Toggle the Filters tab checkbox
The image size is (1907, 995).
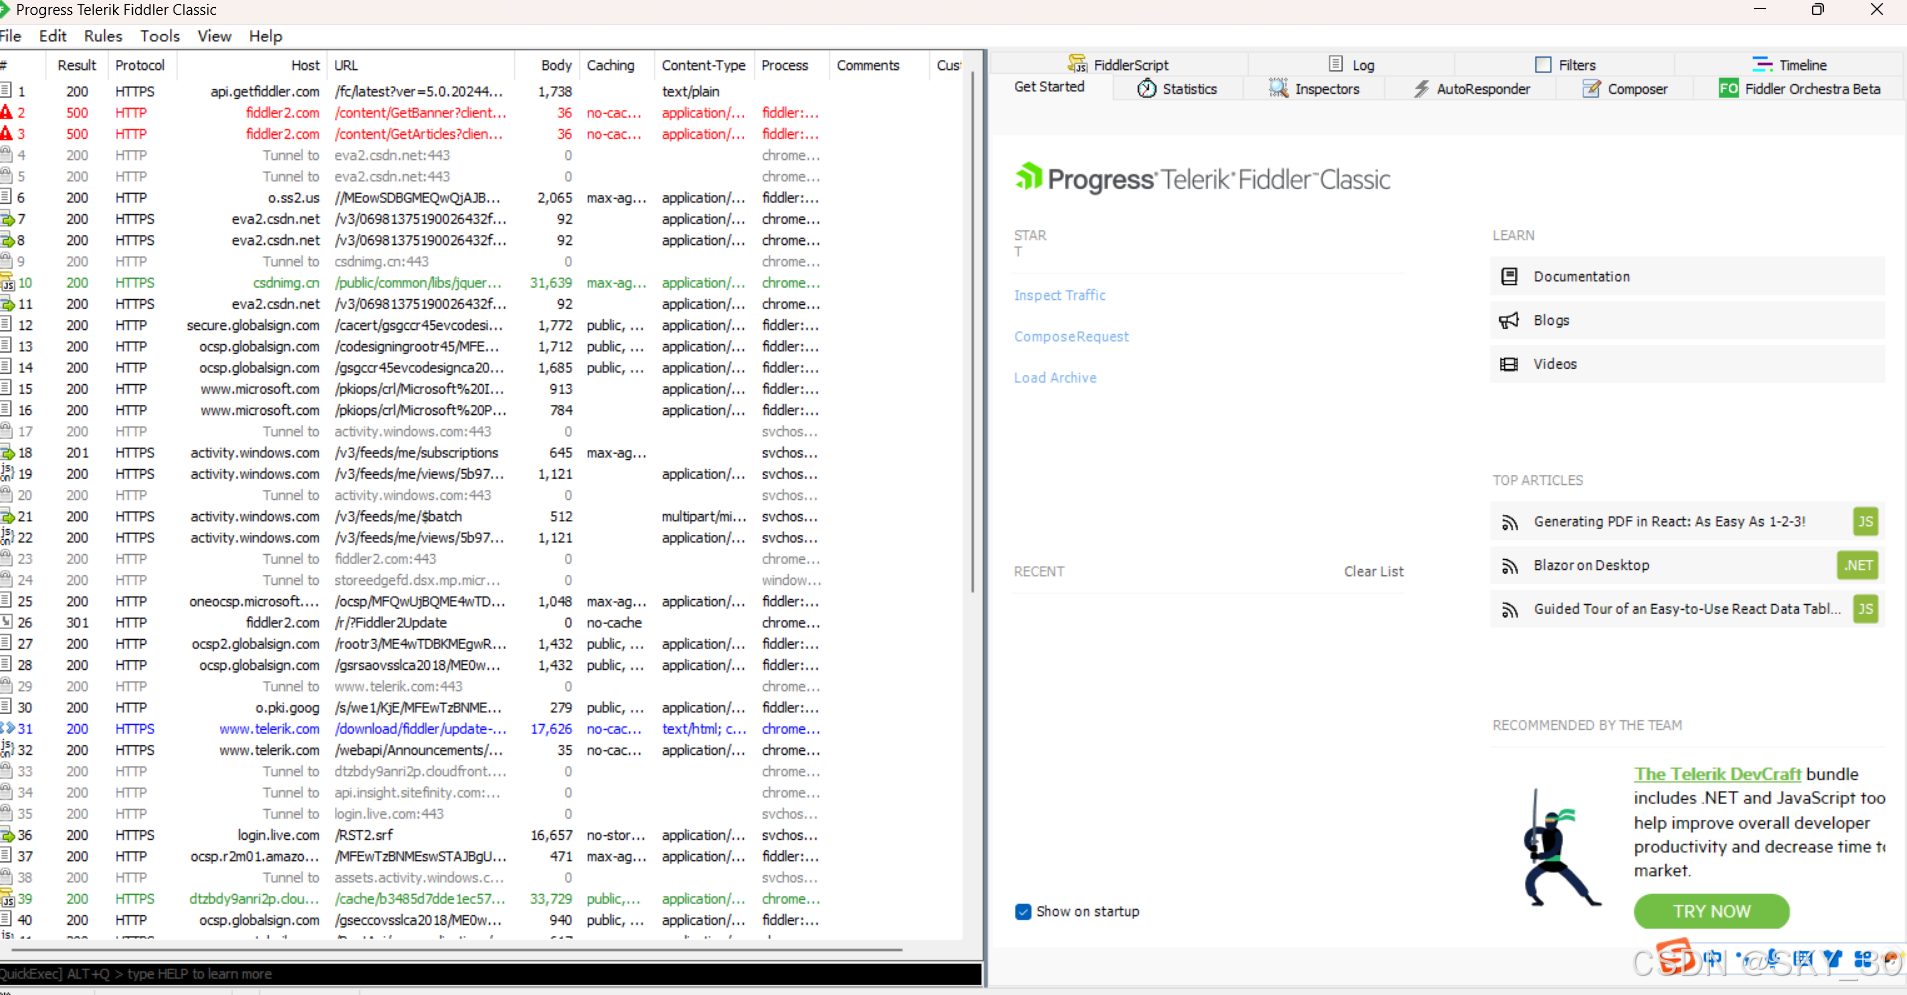point(1543,64)
